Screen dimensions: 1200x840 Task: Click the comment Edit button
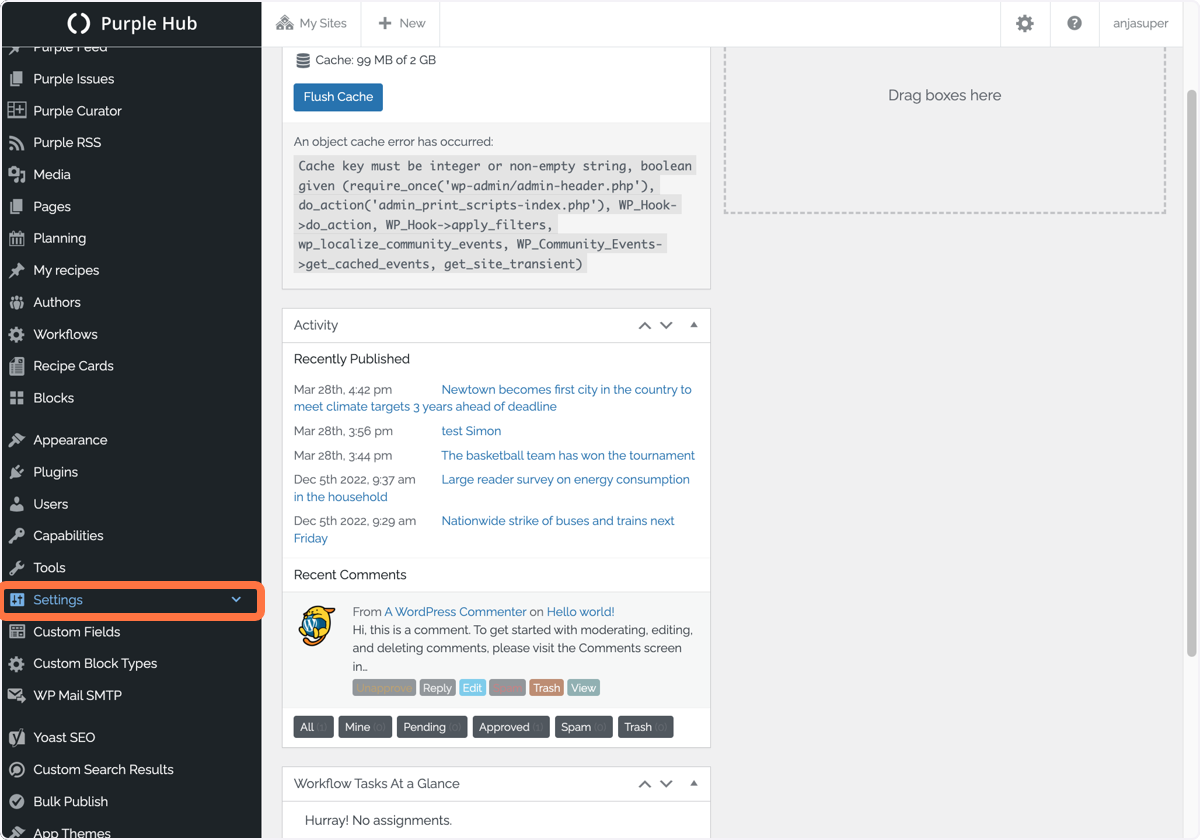[x=472, y=688]
